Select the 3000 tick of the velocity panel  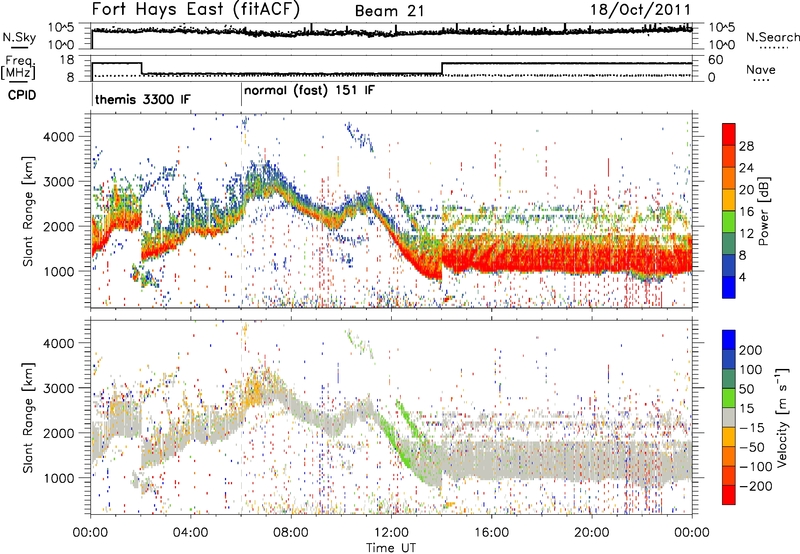tap(59, 388)
